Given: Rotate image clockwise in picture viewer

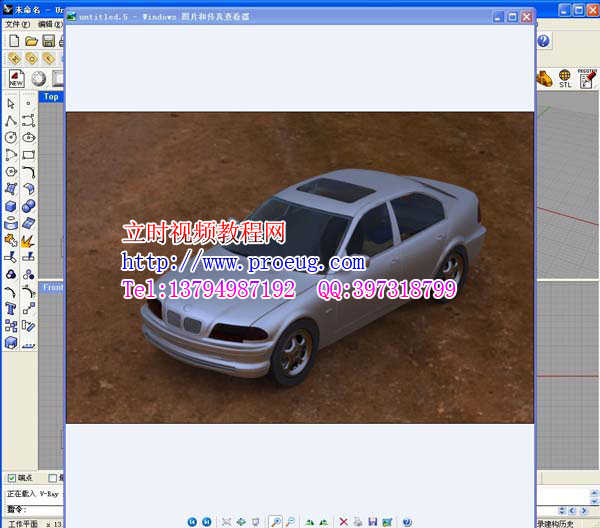Looking at the screenshot, I should pos(310,522).
